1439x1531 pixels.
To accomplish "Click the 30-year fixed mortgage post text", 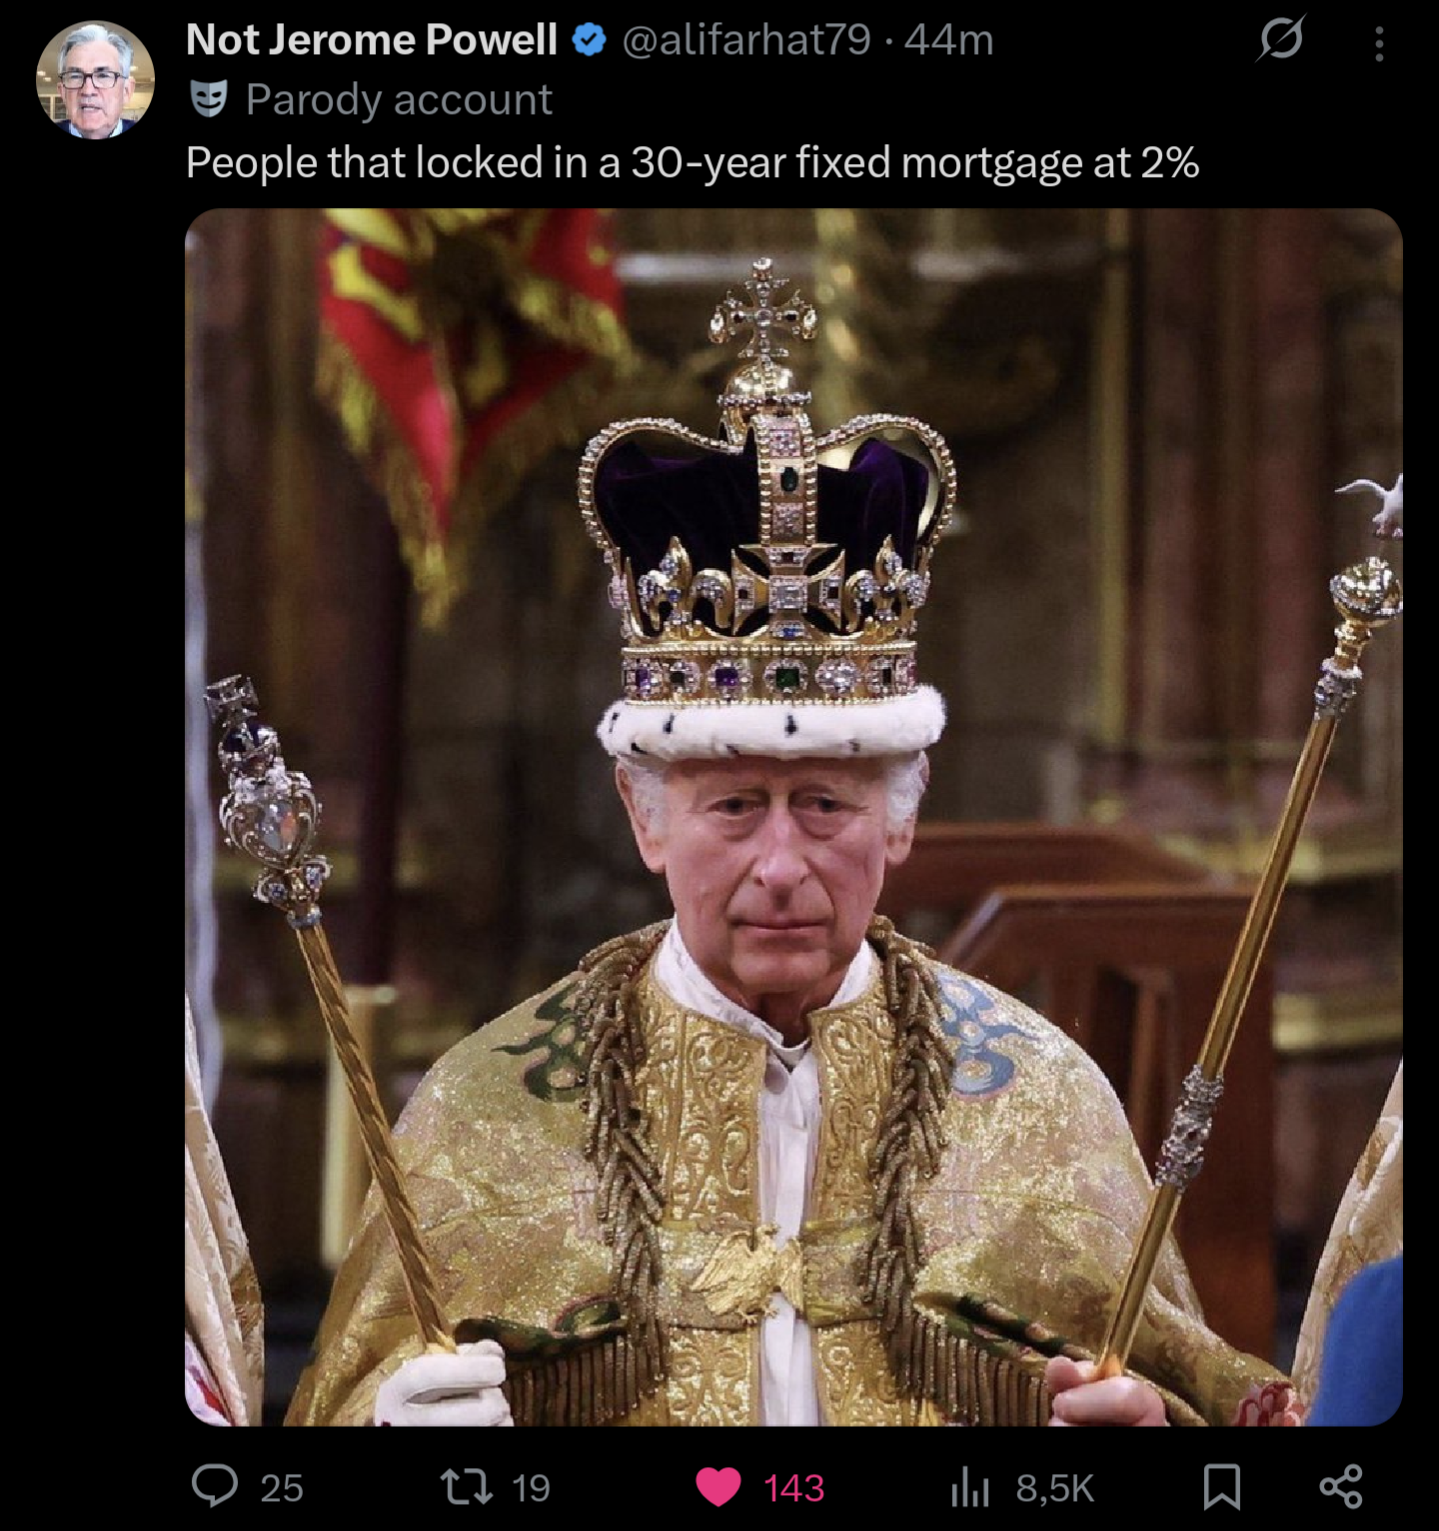I will coord(692,162).
